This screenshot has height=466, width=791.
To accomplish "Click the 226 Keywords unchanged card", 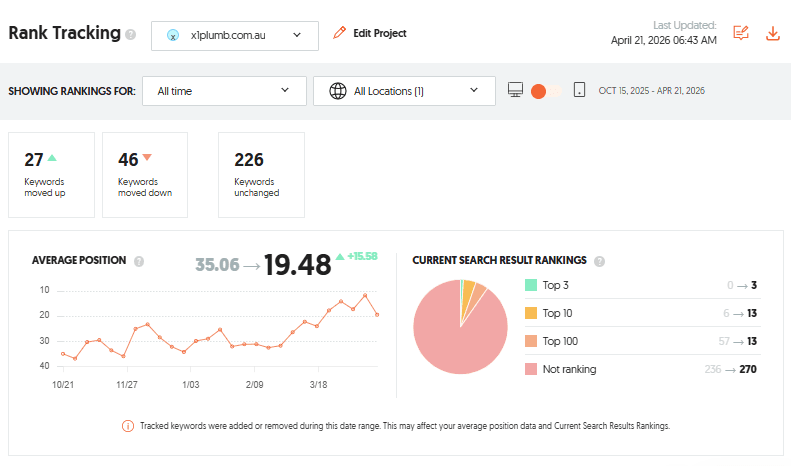I will 261,175.
